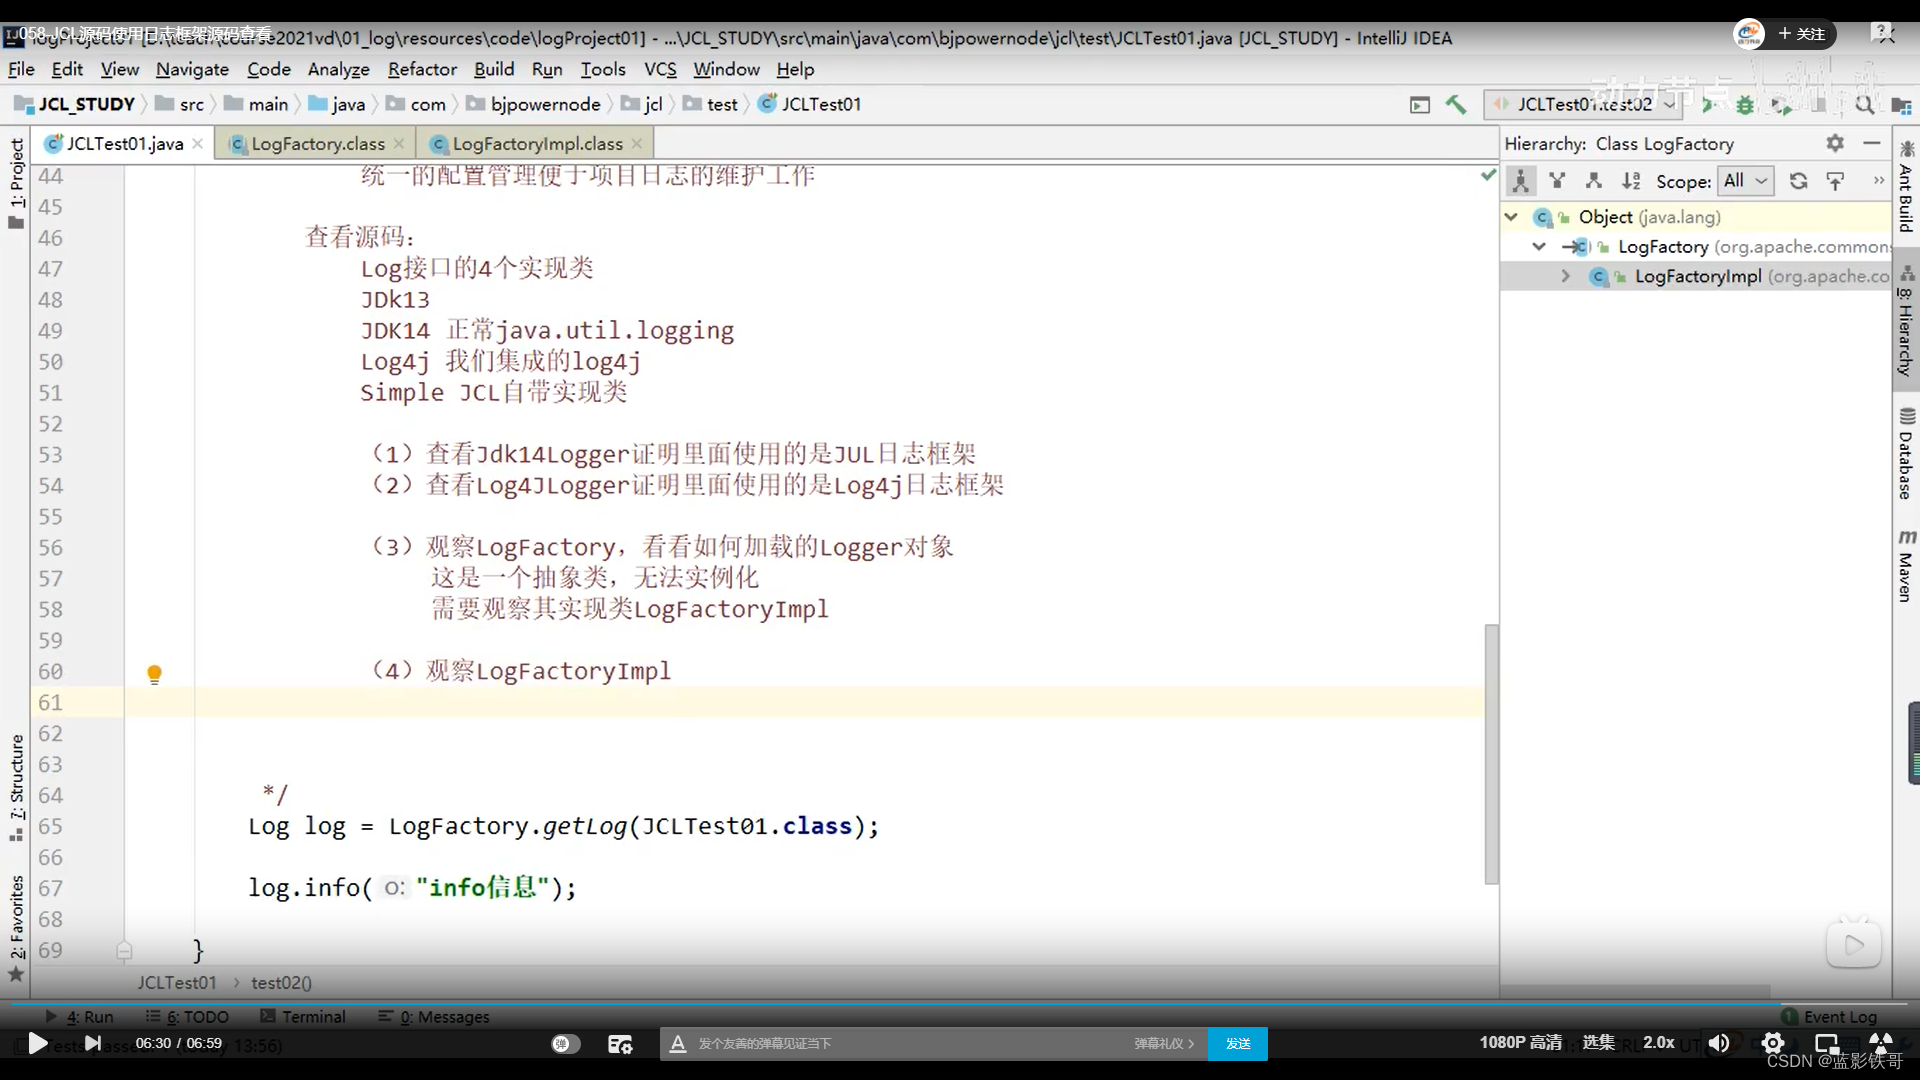This screenshot has height=1080, width=1920.
Task: Collapse the Object (java.lang) node
Action: pos(1511,217)
